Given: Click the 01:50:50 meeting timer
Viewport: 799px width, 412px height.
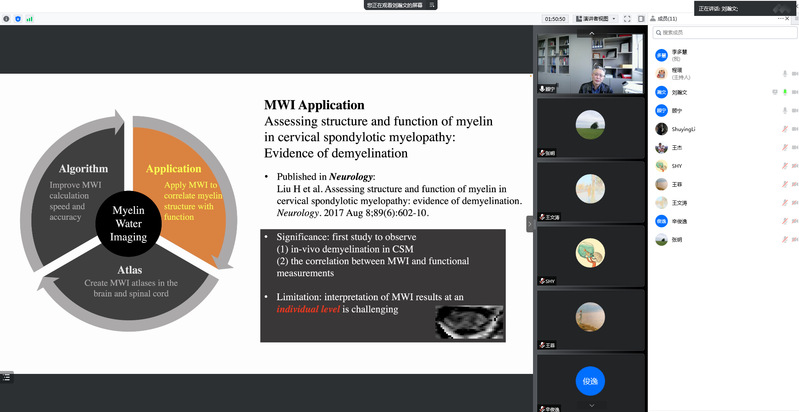Looking at the screenshot, I should (555, 18).
